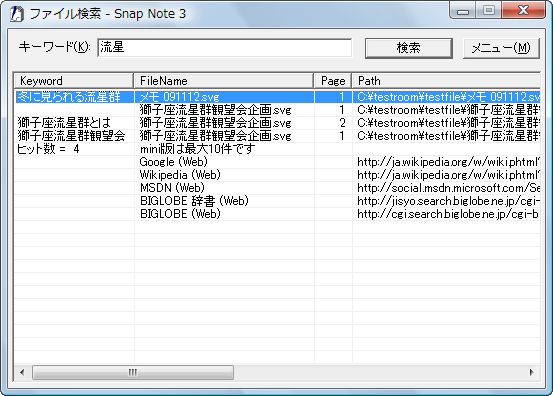Select keyword 獅子座流星群観望会
The height and width of the screenshot is (396, 553).
coord(71,136)
